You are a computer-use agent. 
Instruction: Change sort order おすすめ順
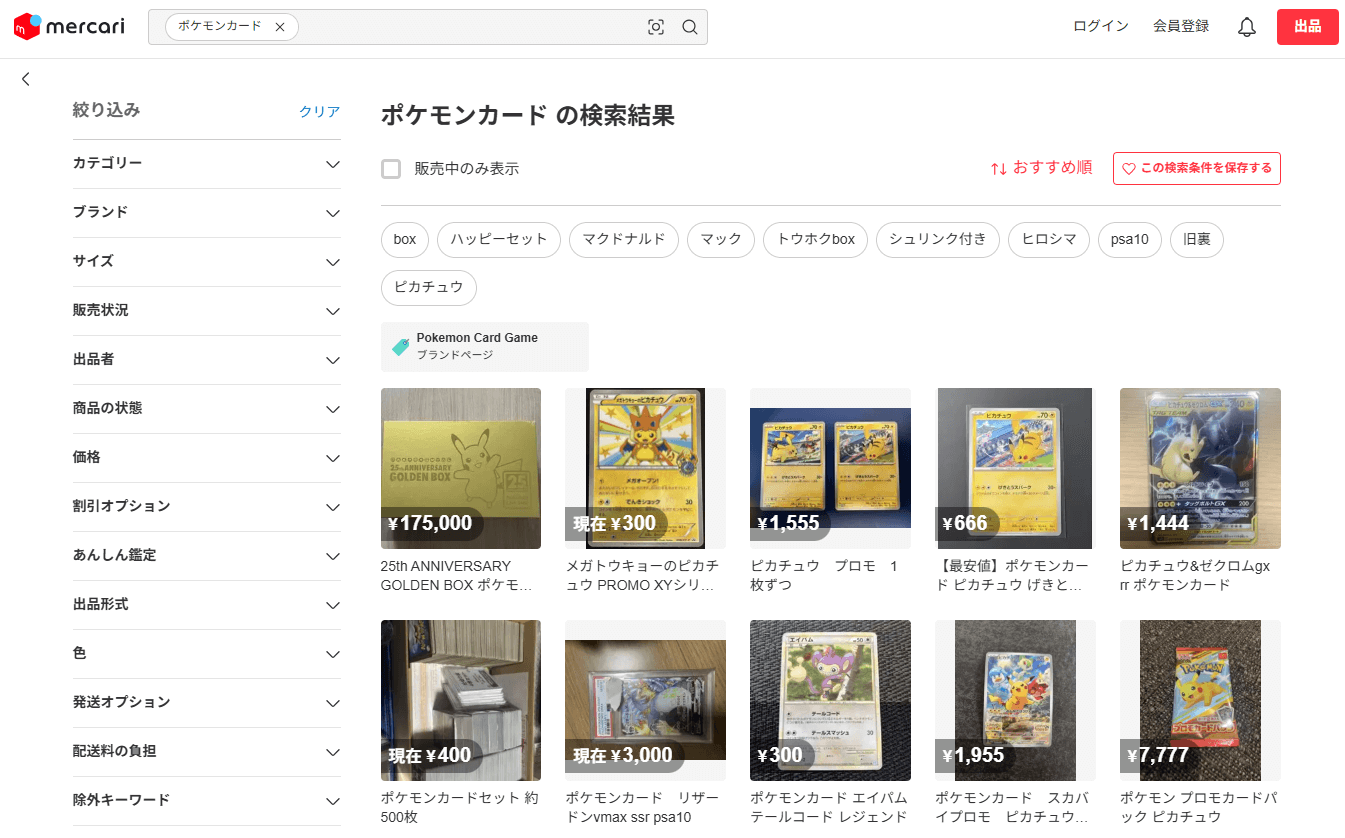point(1040,168)
